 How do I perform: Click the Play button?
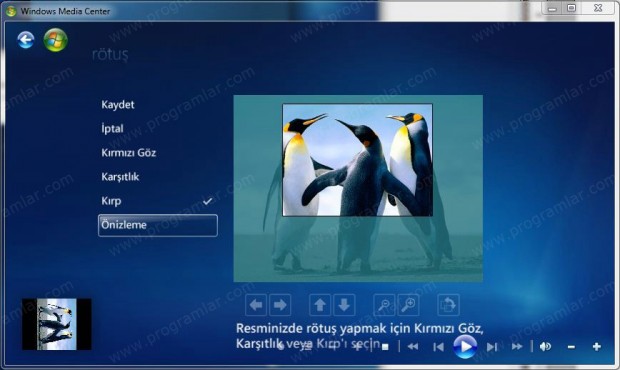pyautogui.click(x=465, y=347)
